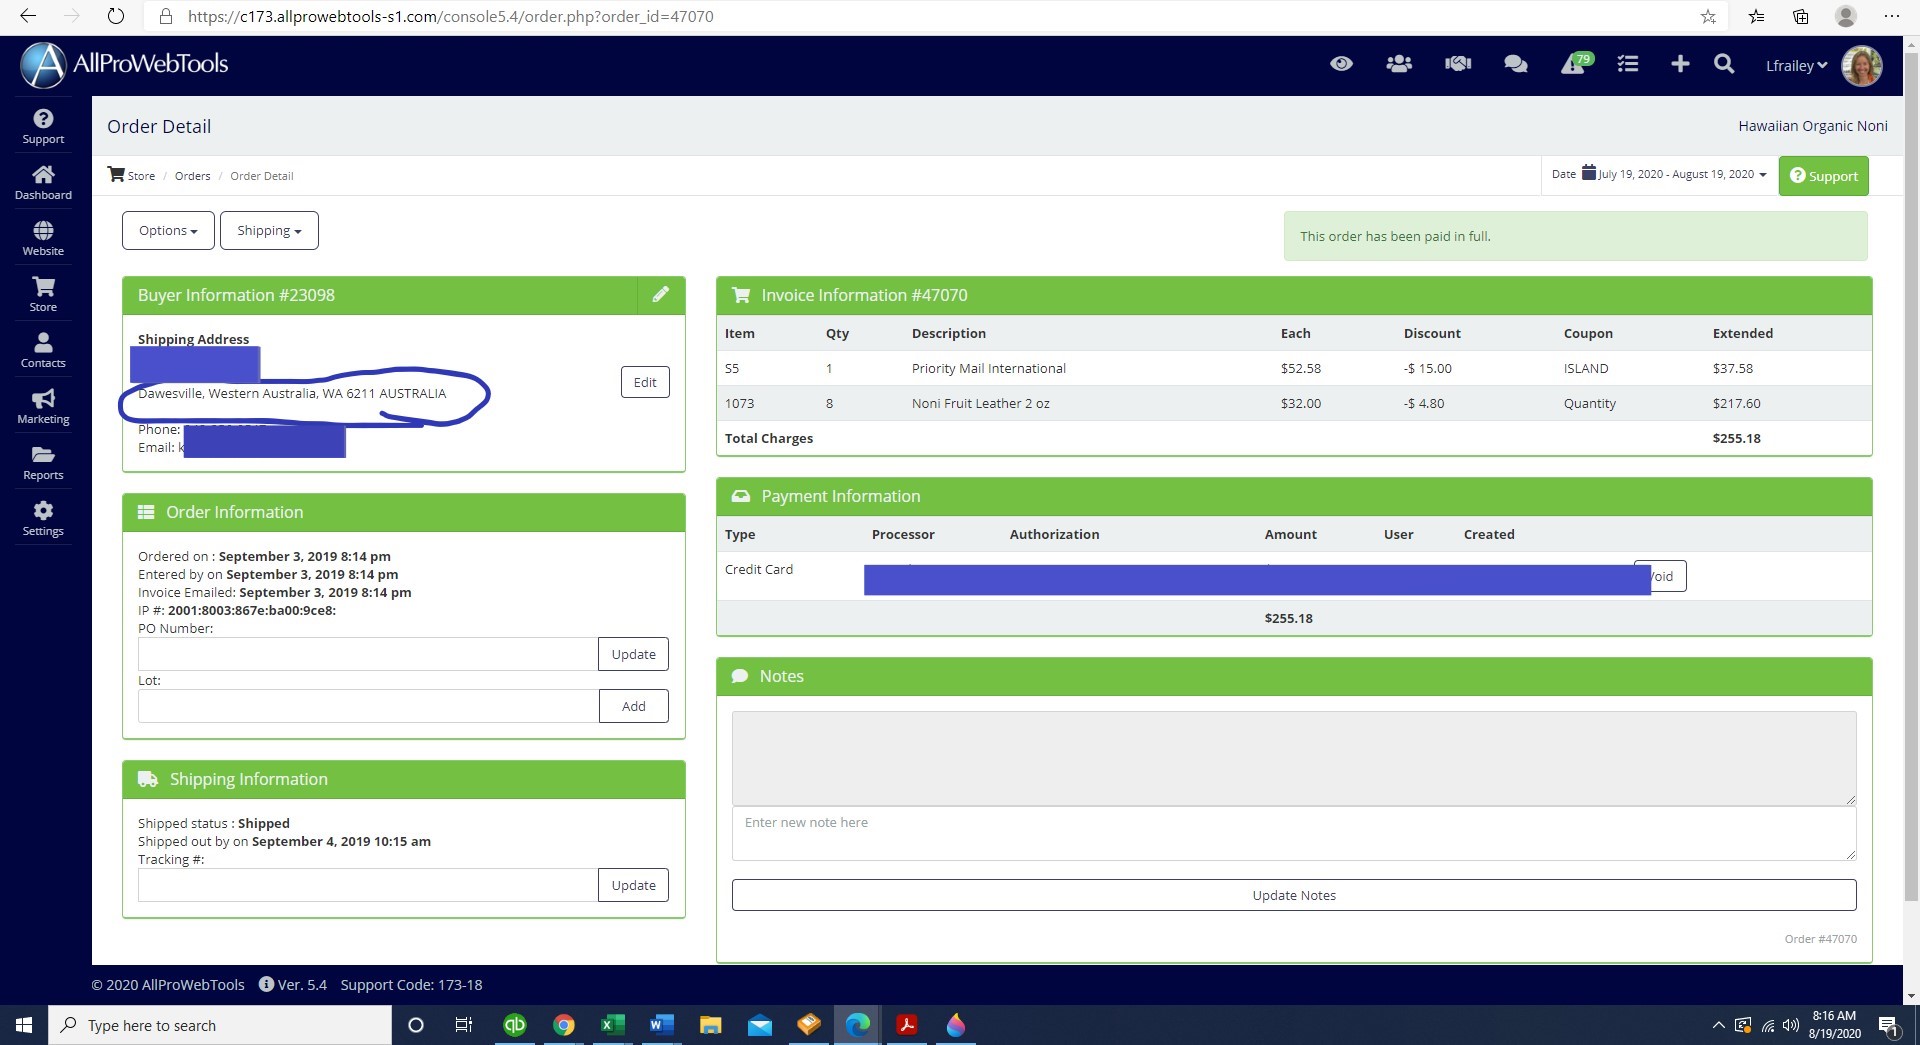This screenshot has height=1045, width=1920.
Task: Open Marketing section in the sidebar
Action: pyautogui.click(x=43, y=407)
